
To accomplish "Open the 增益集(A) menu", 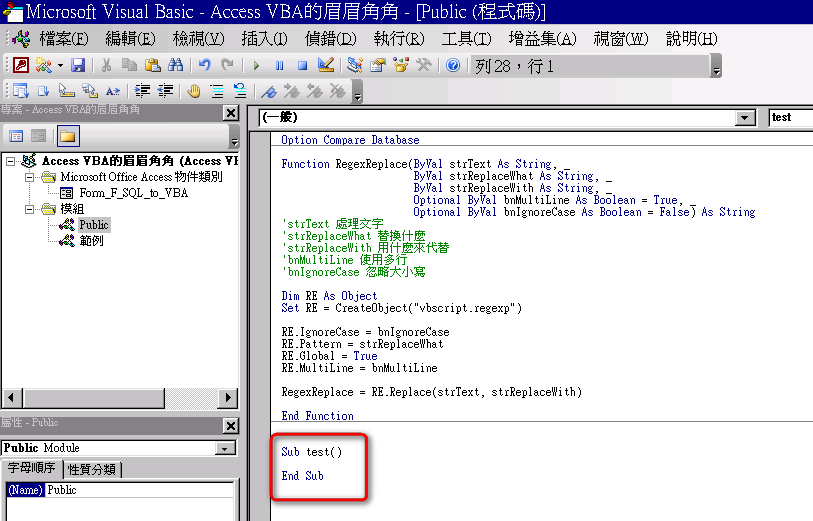I will point(542,39).
